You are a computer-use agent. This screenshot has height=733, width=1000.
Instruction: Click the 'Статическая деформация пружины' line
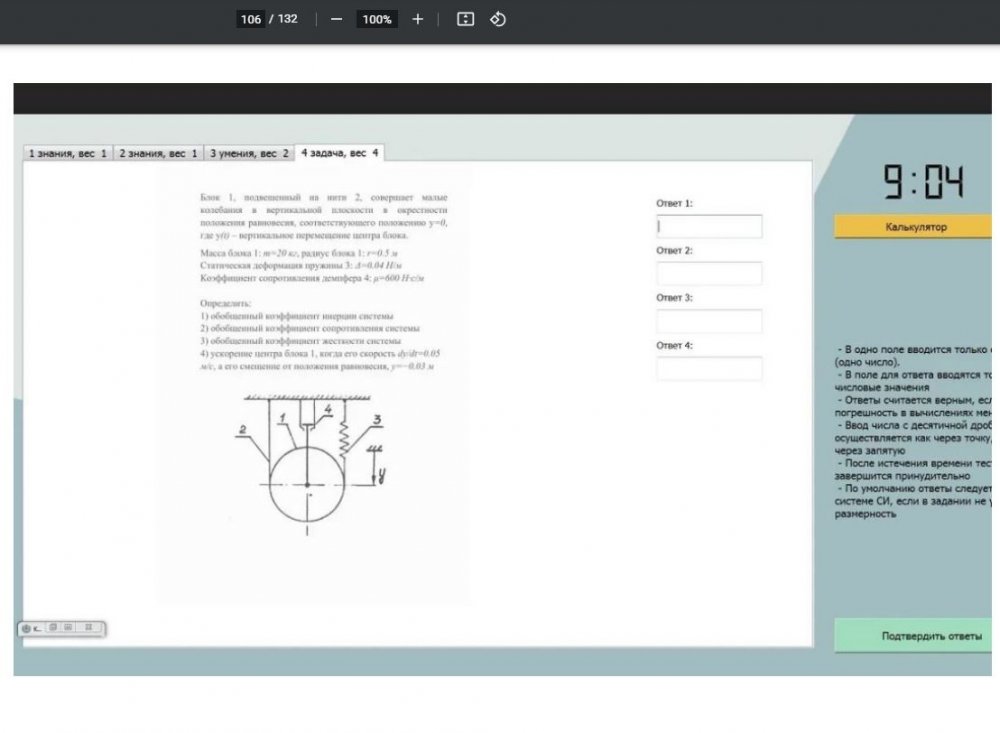click(x=301, y=265)
